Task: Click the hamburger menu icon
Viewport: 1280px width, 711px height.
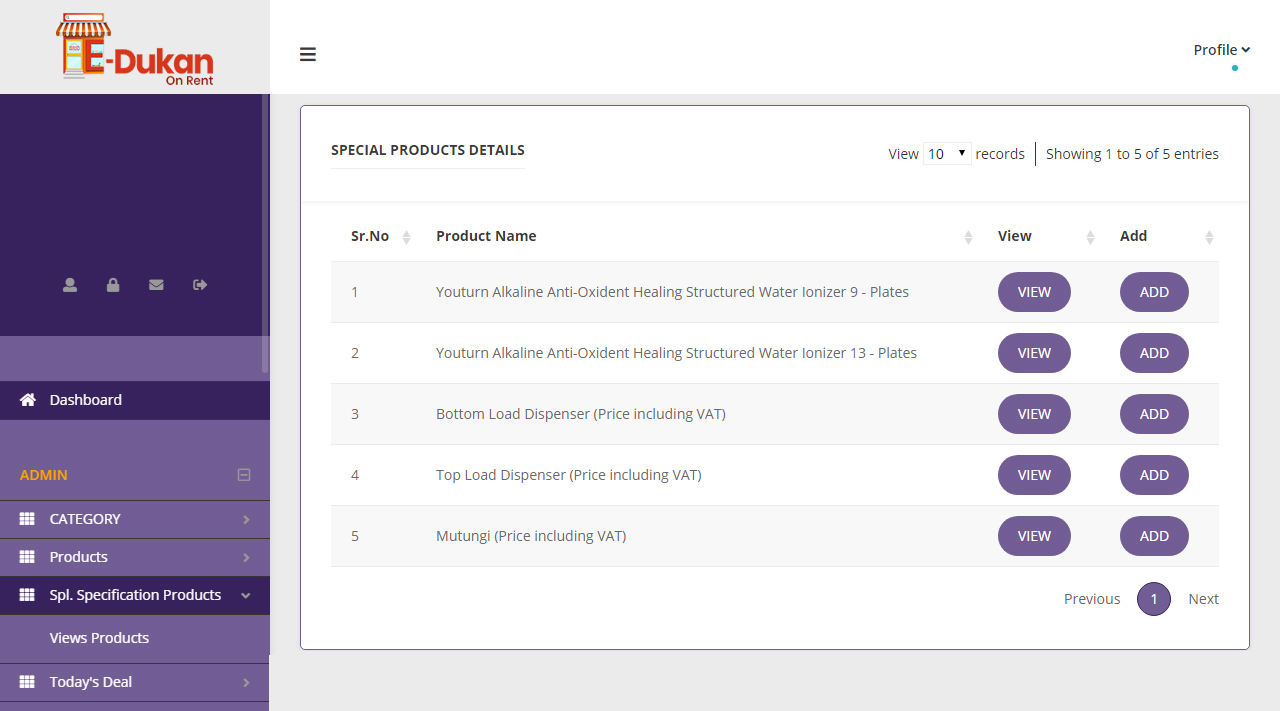Action: (308, 54)
